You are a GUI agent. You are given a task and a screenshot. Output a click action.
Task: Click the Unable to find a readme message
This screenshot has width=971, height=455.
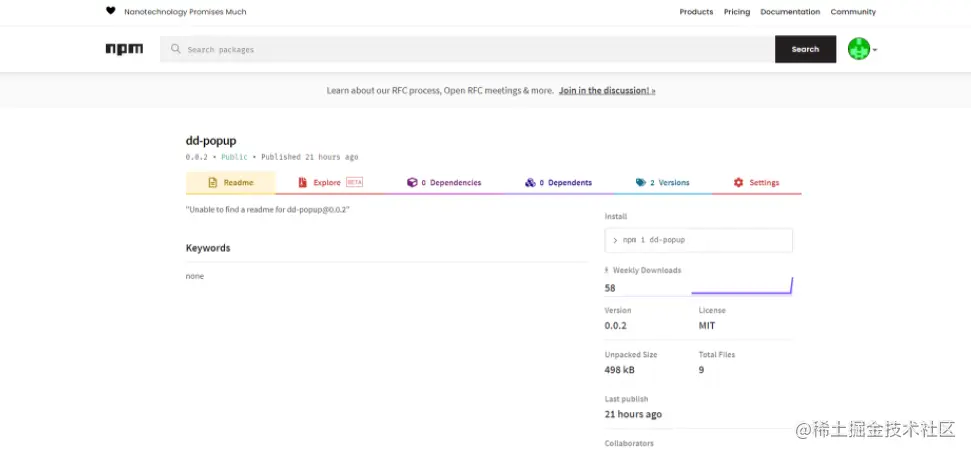pos(268,210)
